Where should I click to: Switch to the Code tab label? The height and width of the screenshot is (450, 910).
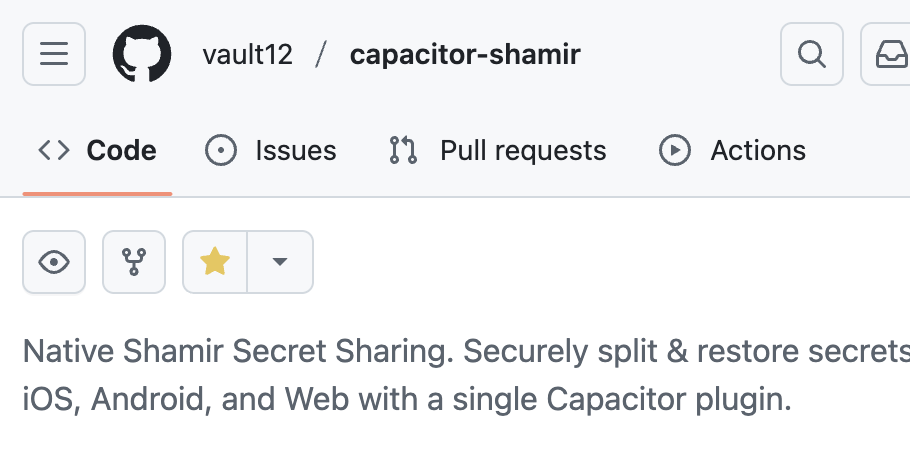click(121, 151)
